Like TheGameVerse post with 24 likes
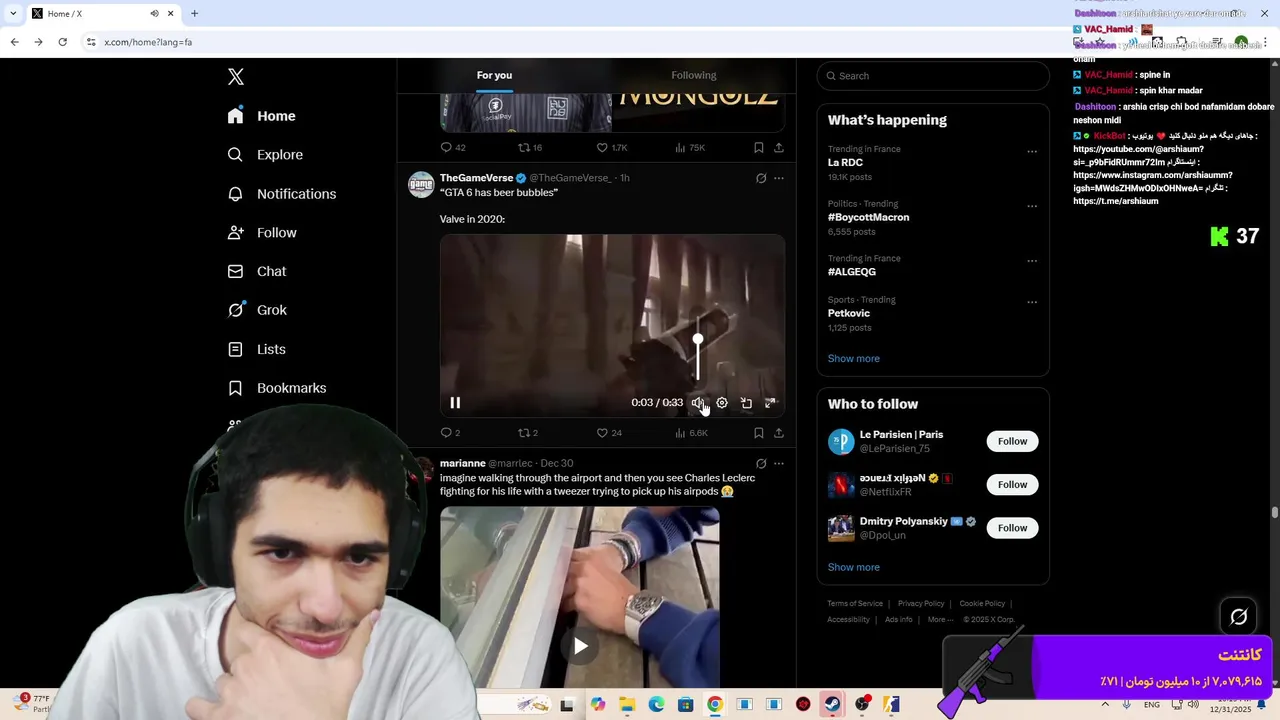This screenshot has width=1280, height=720. tap(609, 433)
